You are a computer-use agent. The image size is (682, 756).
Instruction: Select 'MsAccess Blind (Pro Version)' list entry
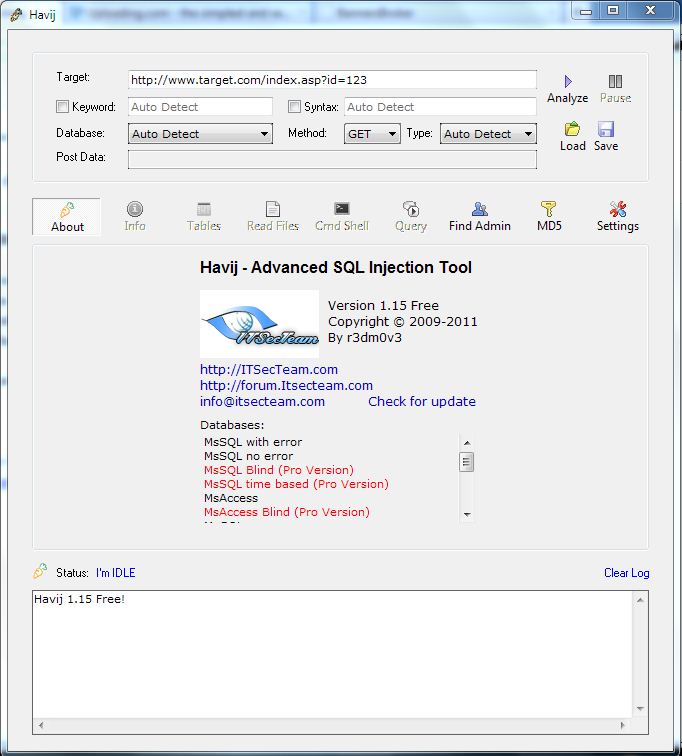point(287,512)
